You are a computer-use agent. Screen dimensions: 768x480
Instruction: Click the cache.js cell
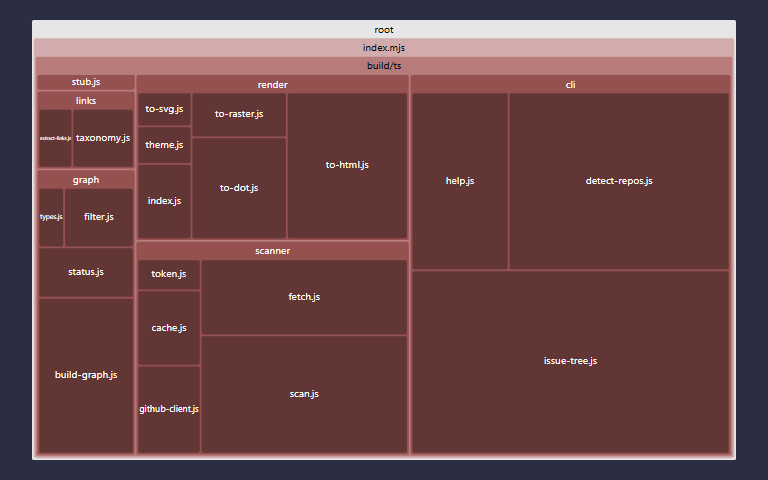169,328
